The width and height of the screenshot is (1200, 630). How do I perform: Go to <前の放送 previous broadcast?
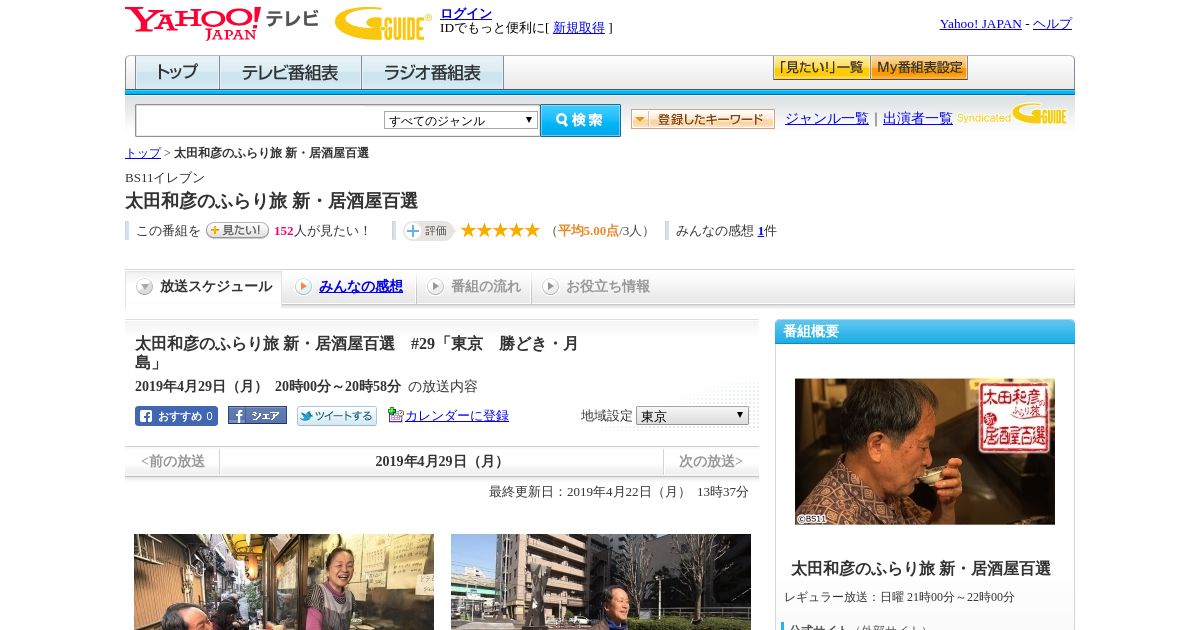173,461
